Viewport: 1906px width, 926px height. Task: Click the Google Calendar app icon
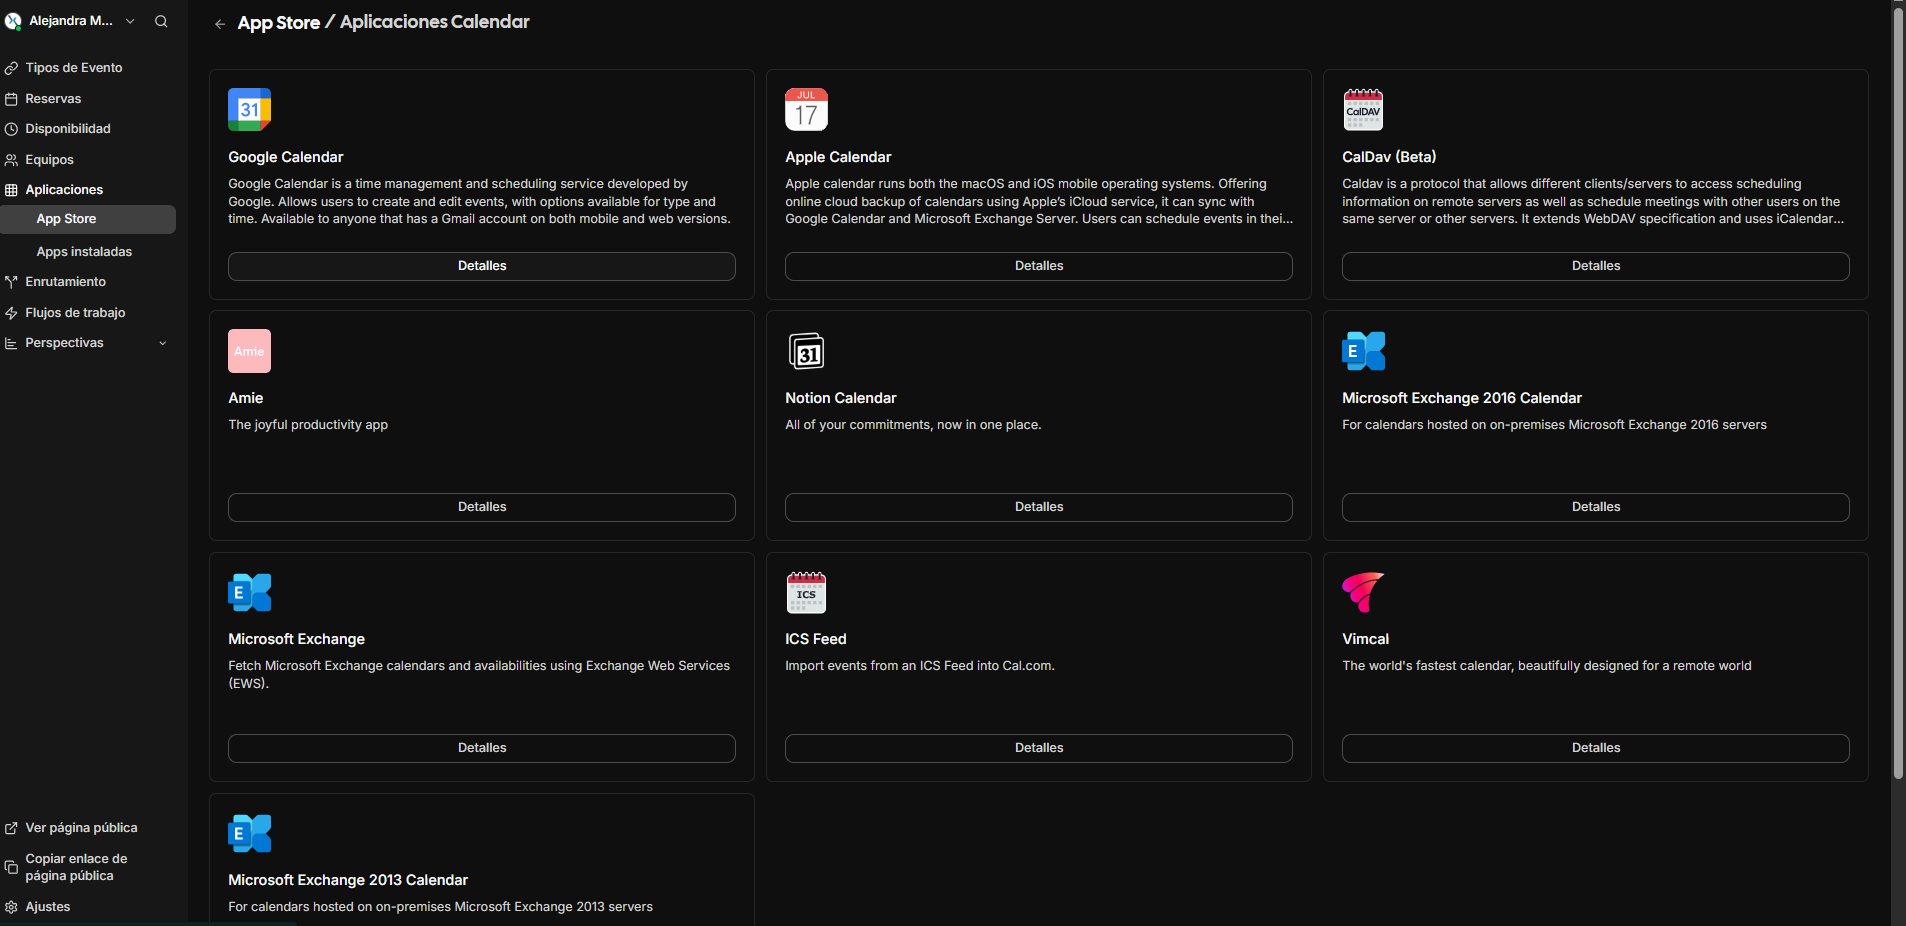(x=249, y=110)
